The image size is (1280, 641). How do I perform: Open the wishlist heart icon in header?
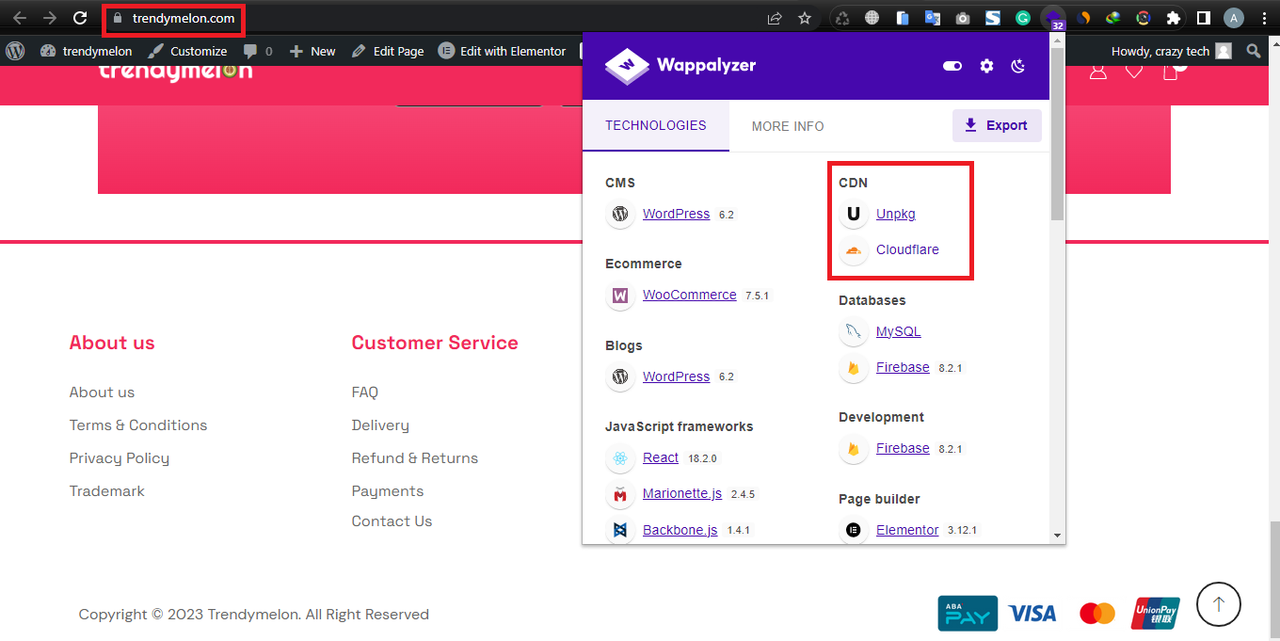point(1134,71)
